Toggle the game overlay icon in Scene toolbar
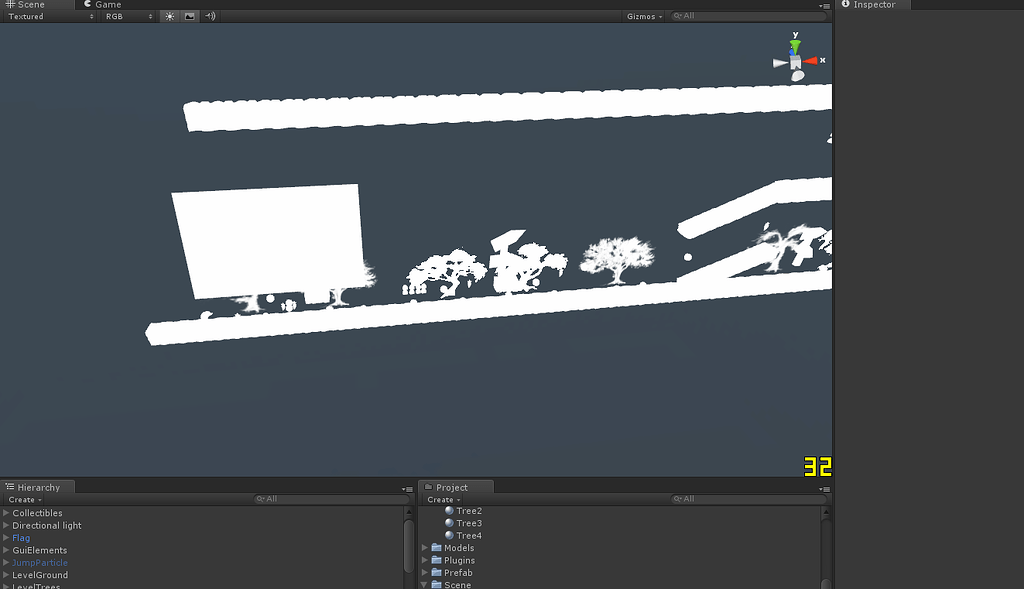Image resolution: width=1024 pixels, height=589 pixels. (x=189, y=16)
